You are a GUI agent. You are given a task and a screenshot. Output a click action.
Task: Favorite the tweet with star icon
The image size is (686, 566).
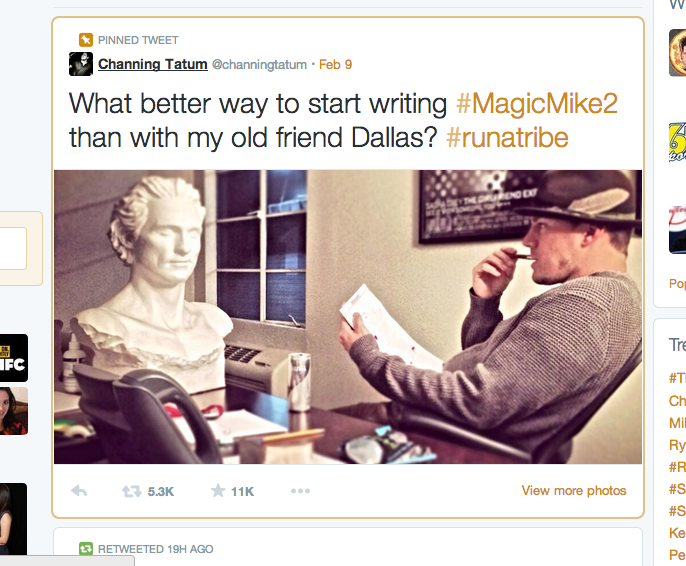(x=217, y=491)
